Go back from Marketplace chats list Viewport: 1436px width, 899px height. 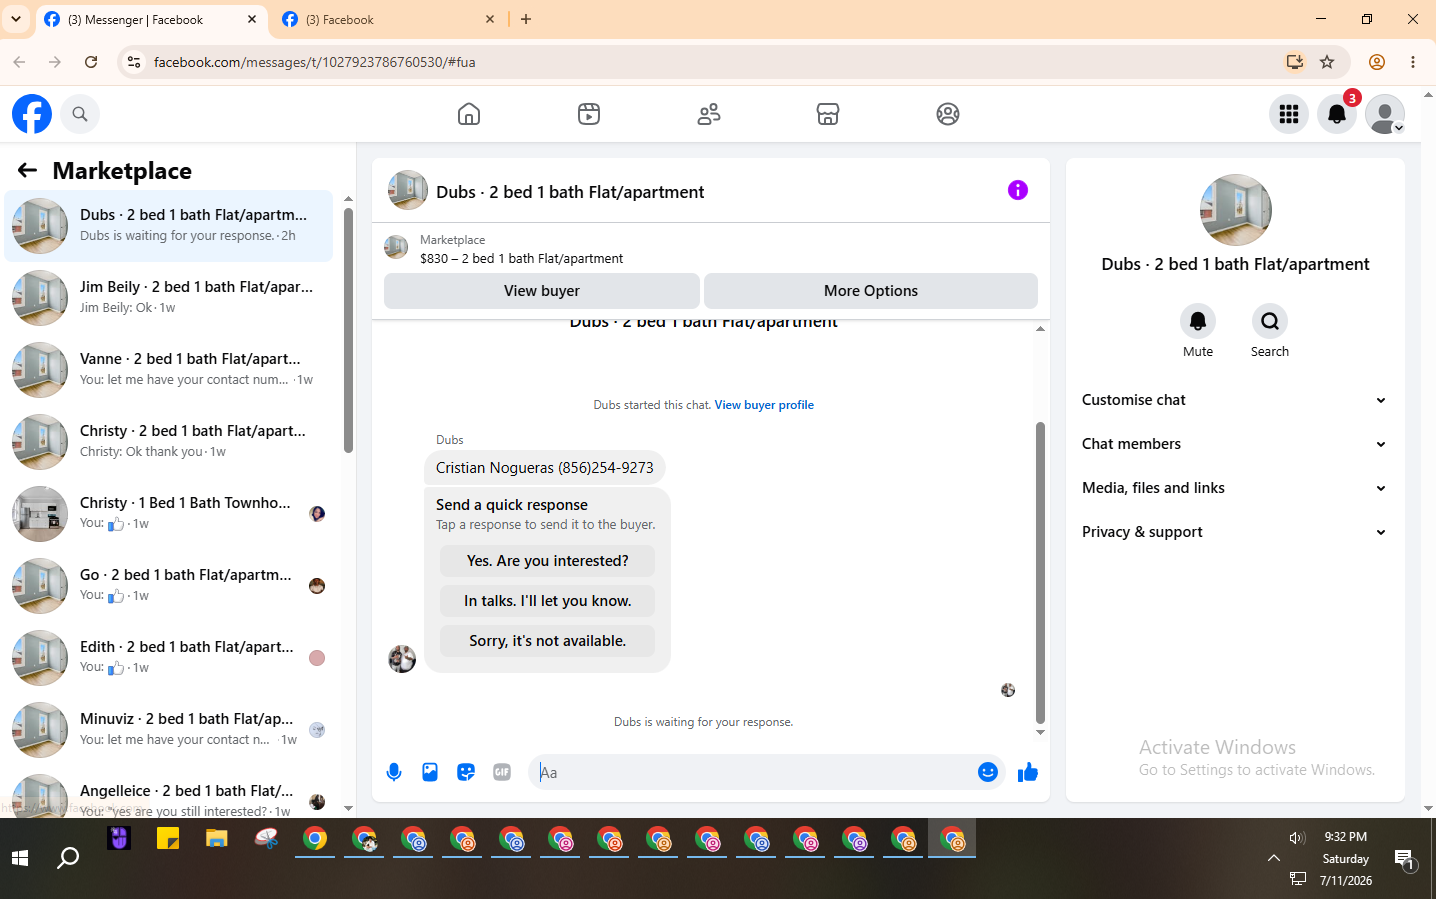coord(27,171)
